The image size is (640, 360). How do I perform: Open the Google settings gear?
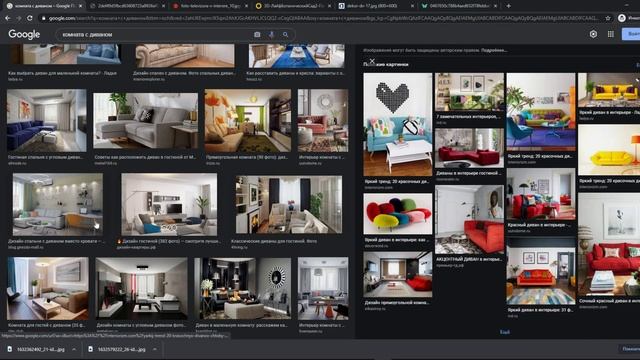[593, 34]
